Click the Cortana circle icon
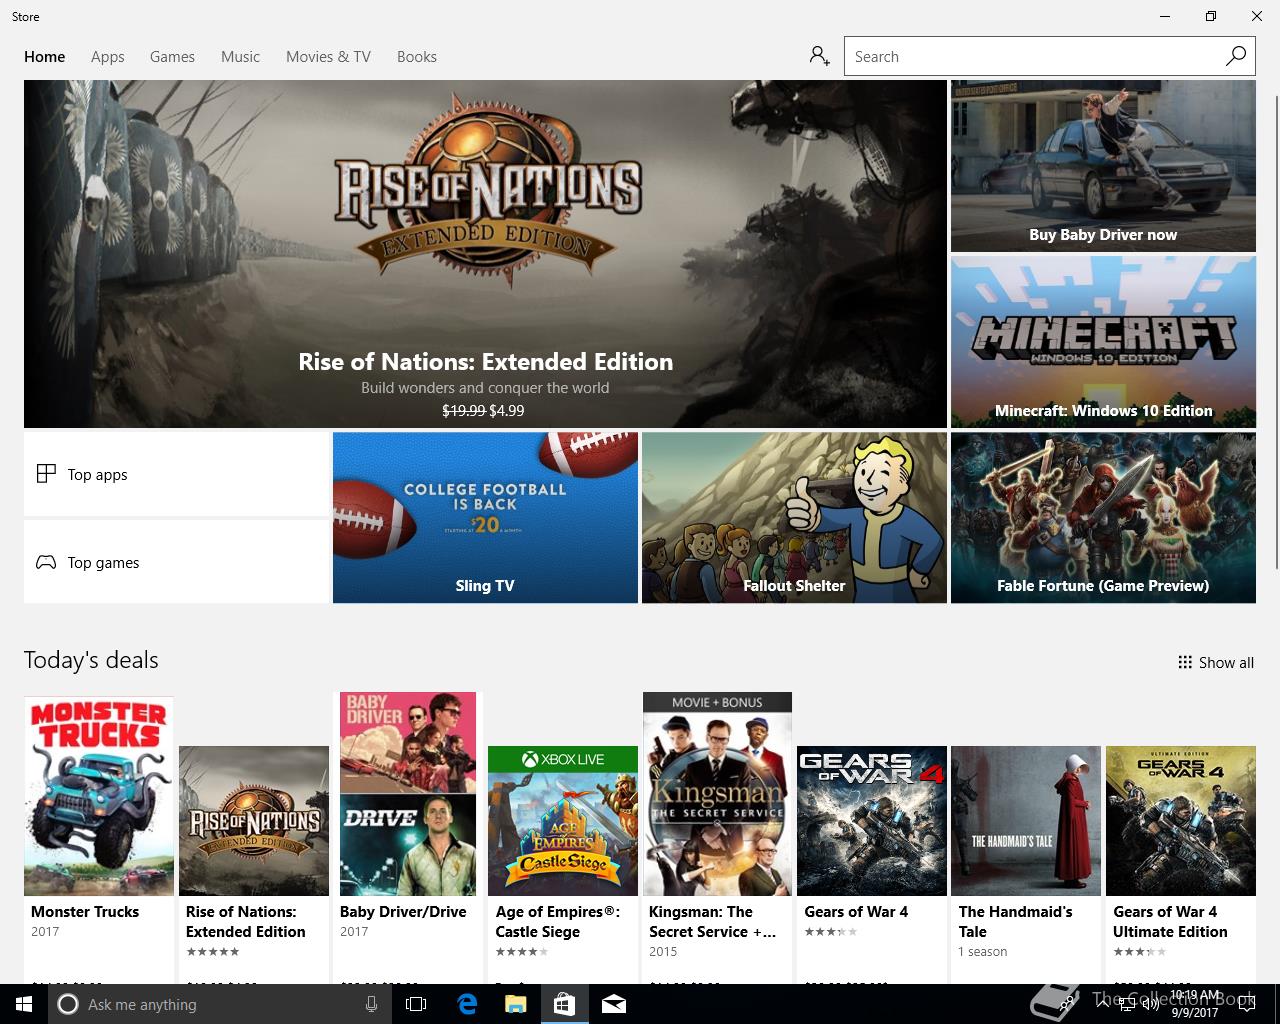 click(x=68, y=1004)
